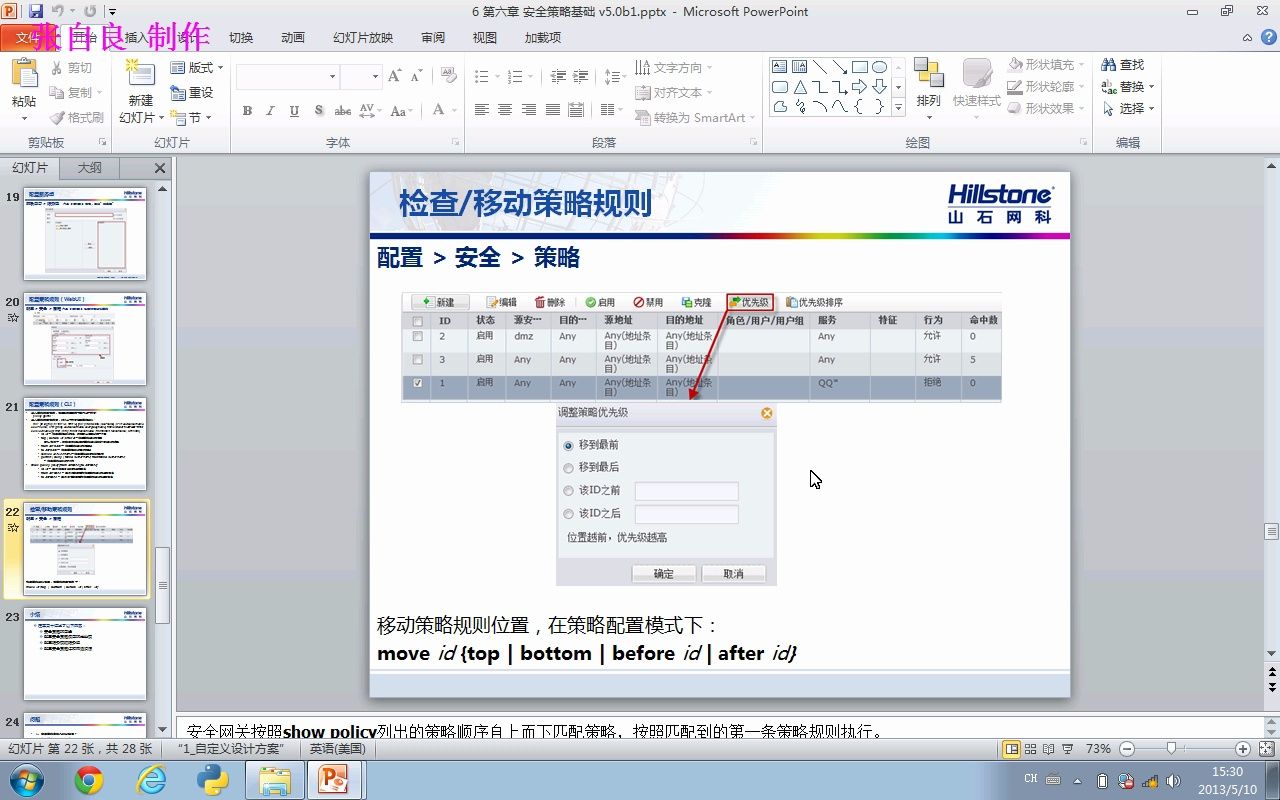Select the Text Box shape in gallery
Screen dimensions: 1280x800
point(780,67)
